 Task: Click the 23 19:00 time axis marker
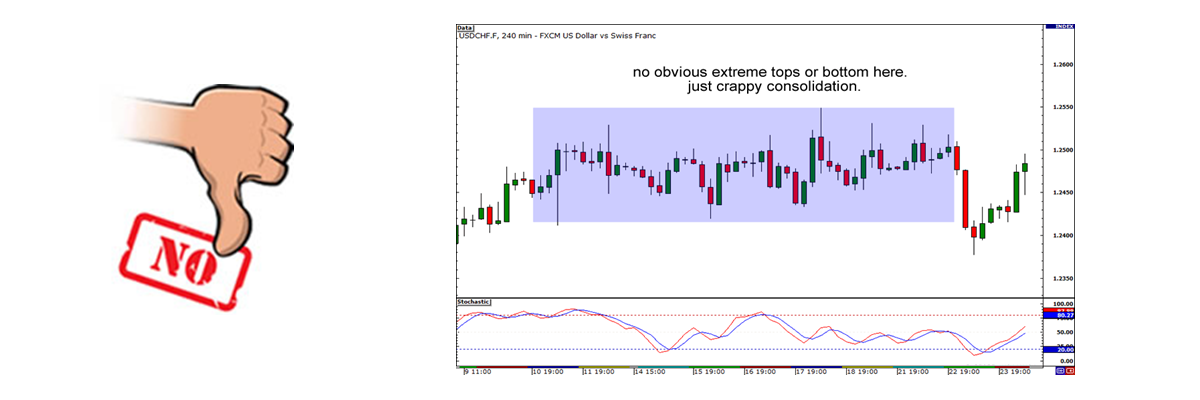pyautogui.click(x=1013, y=371)
